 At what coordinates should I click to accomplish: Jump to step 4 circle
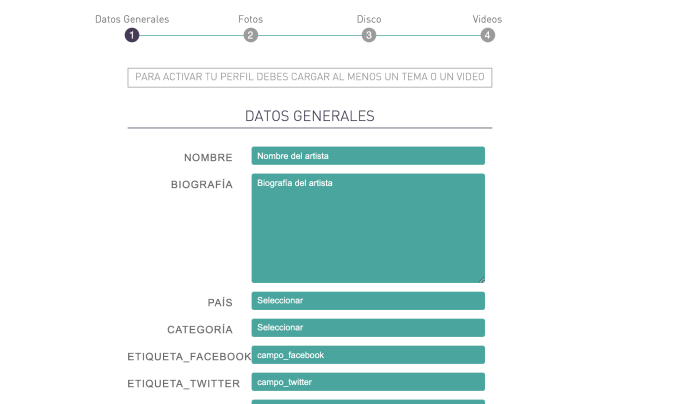coord(487,35)
